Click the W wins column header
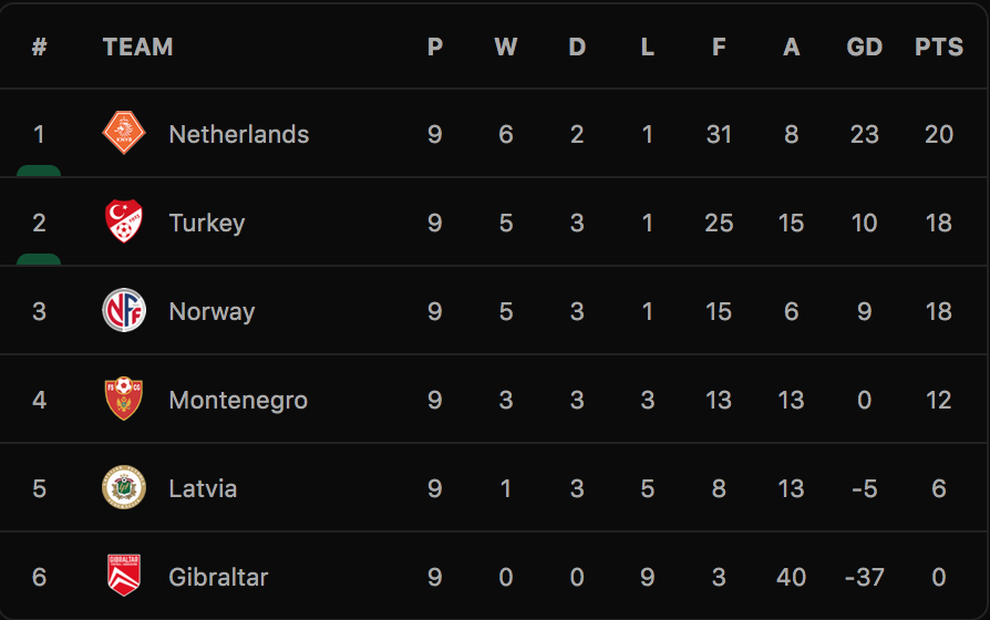This screenshot has width=990, height=620. pos(506,47)
